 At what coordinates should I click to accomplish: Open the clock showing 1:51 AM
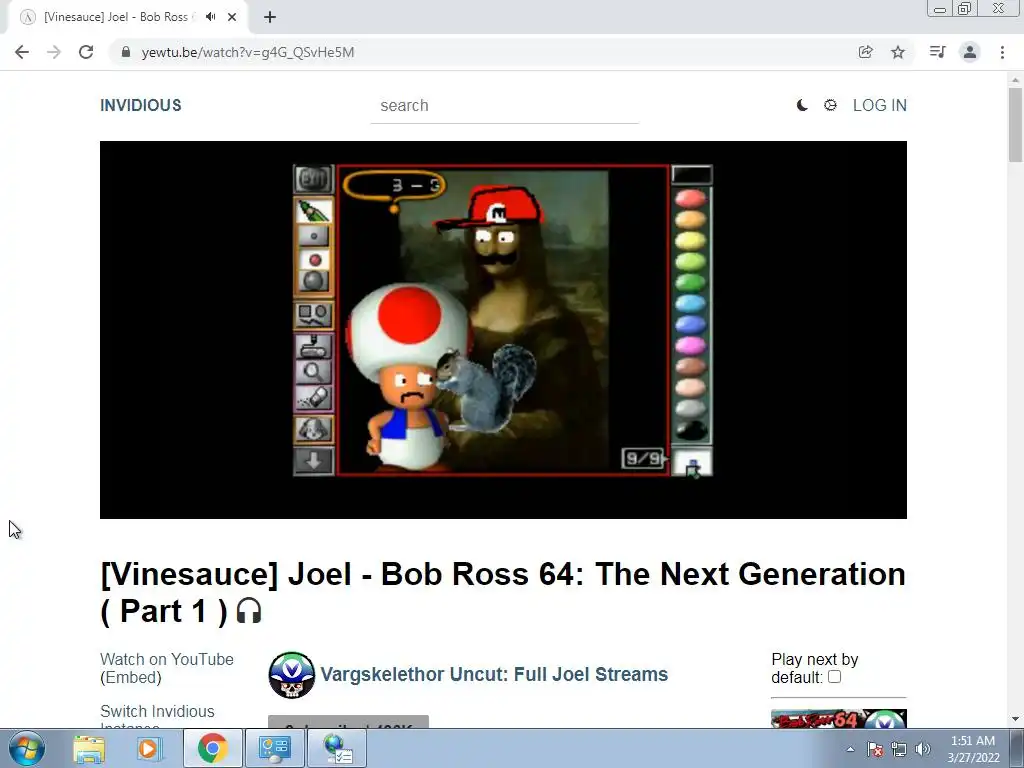pos(973,749)
